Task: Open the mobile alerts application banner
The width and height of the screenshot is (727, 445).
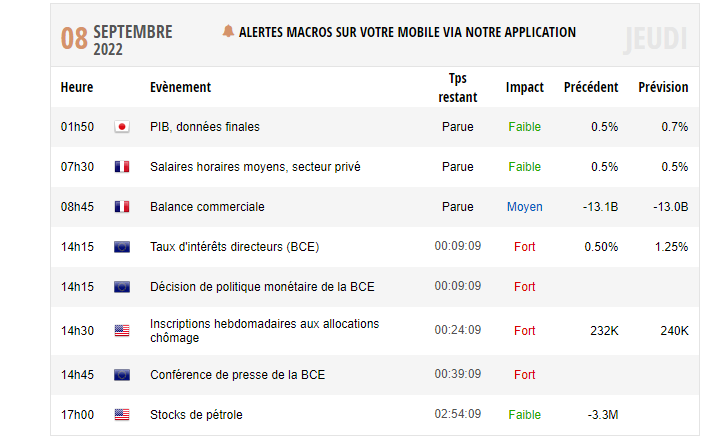Action: 407,32
